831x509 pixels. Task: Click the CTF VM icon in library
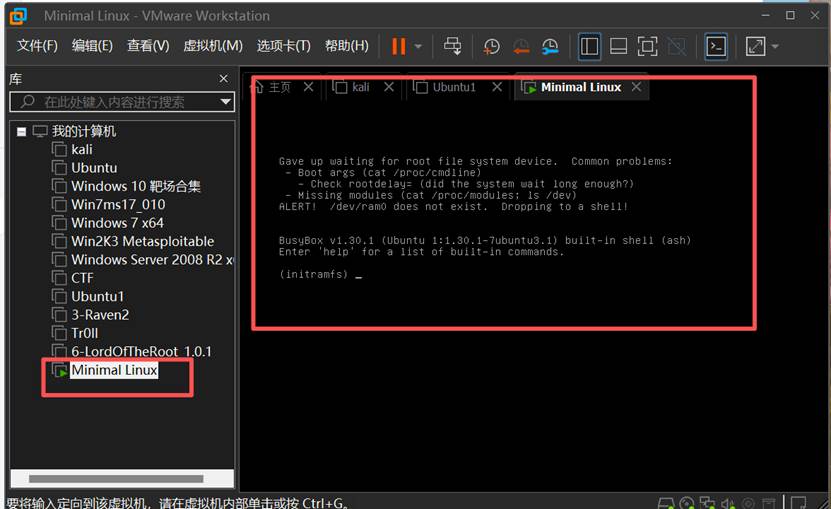[59, 278]
